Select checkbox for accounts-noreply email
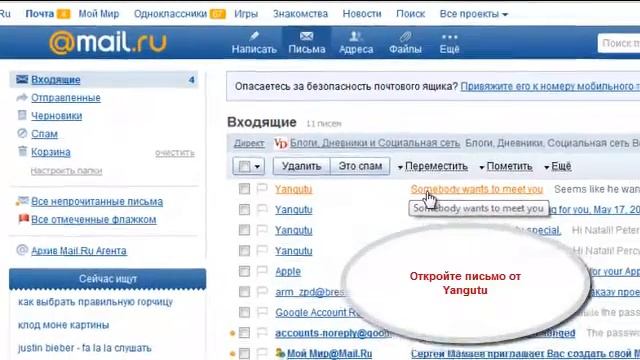The height and width of the screenshot is (360, 640). (244, 333)
